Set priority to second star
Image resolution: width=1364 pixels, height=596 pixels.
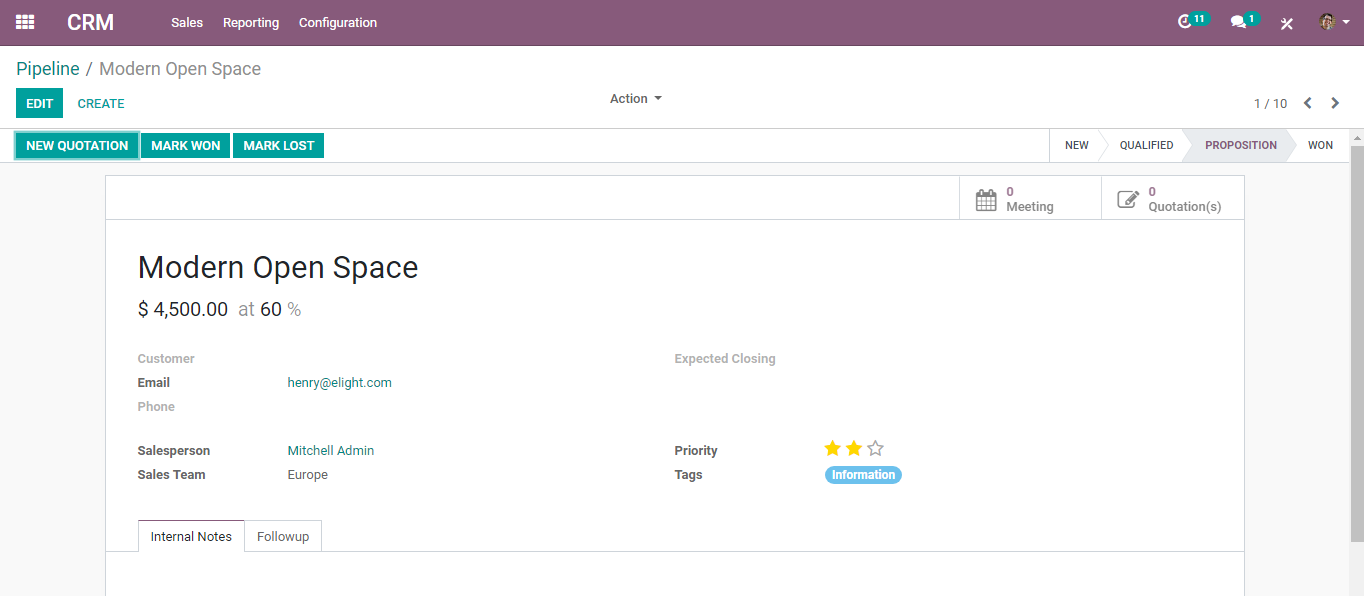tap(854, 449)
